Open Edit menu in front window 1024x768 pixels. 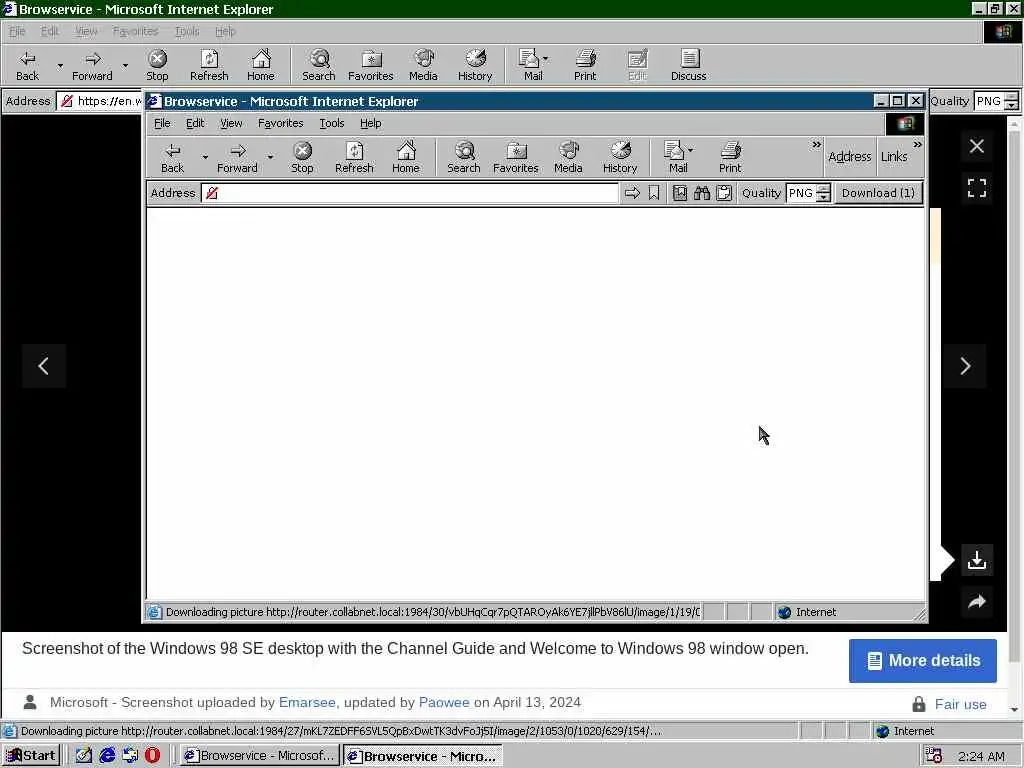point(195,123)
